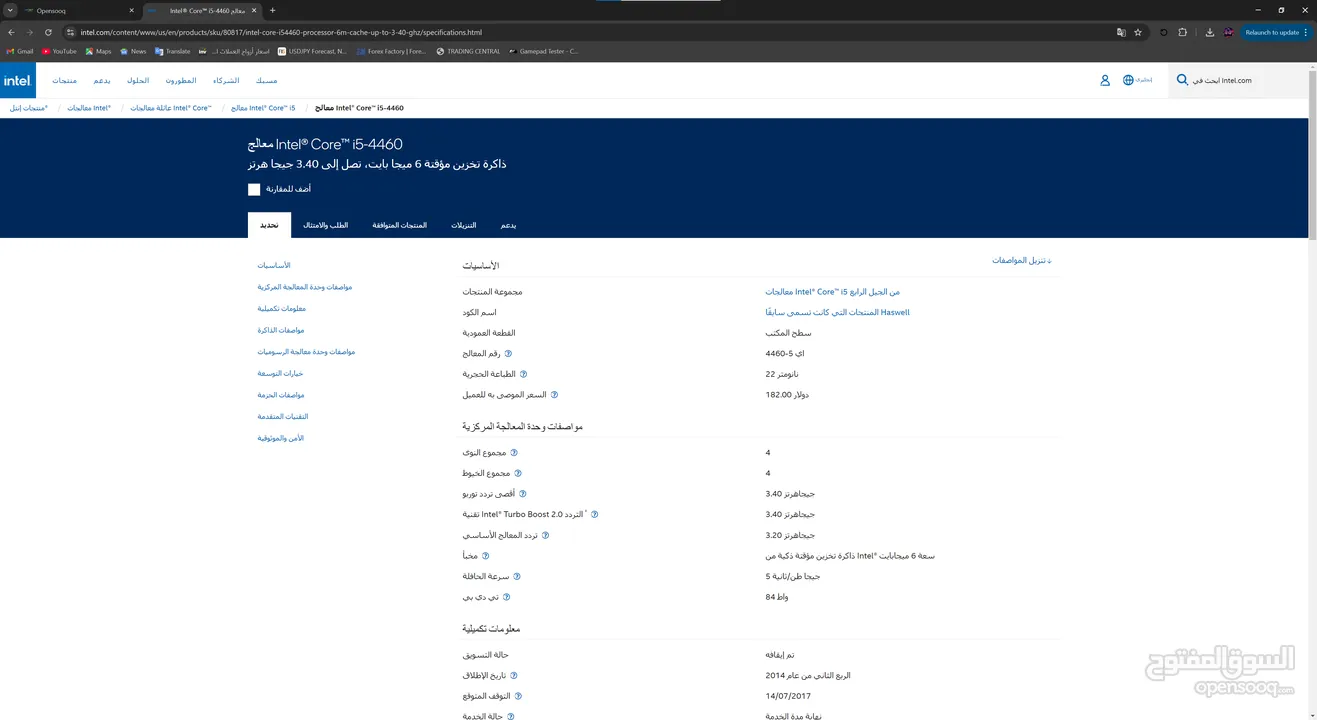Open the Forex Factory bookmark
Screen dimensions: 1317x720
(391, 51)
